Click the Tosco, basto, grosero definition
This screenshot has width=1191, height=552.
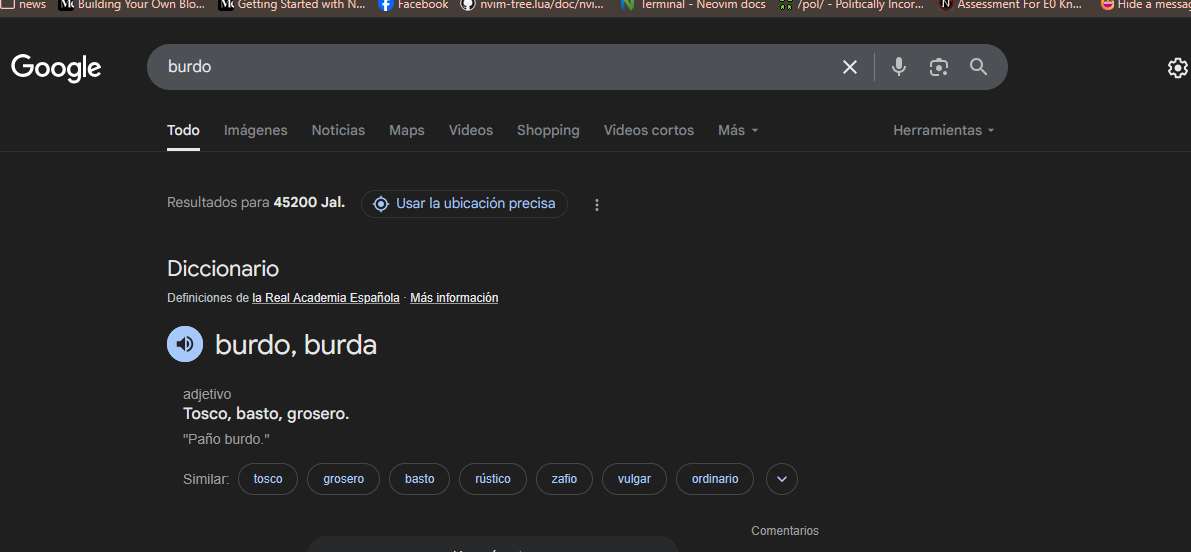266,414
